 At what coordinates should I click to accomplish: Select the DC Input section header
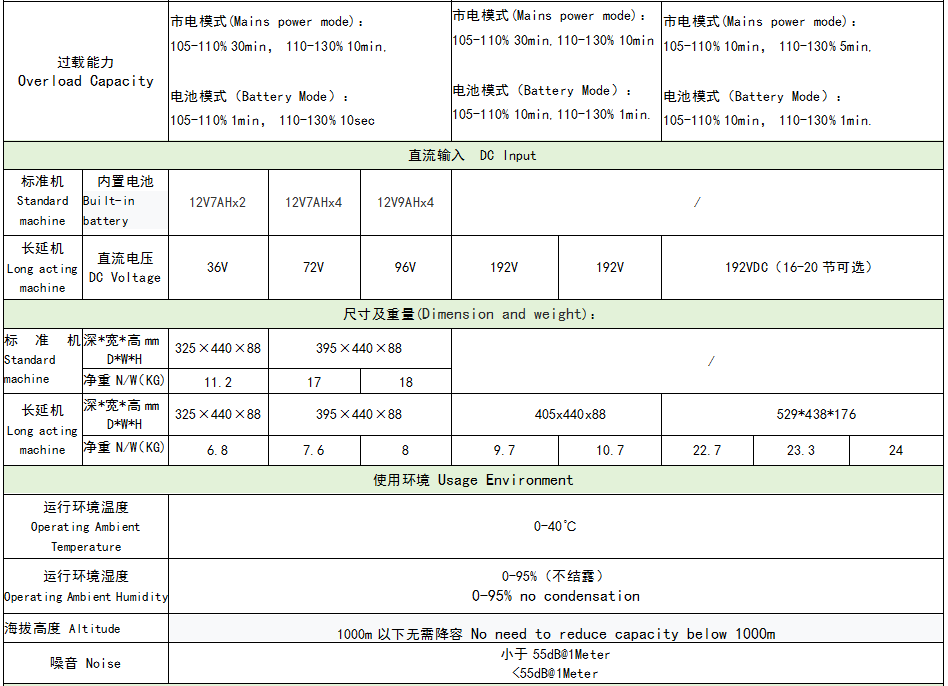tap(472, 156)
